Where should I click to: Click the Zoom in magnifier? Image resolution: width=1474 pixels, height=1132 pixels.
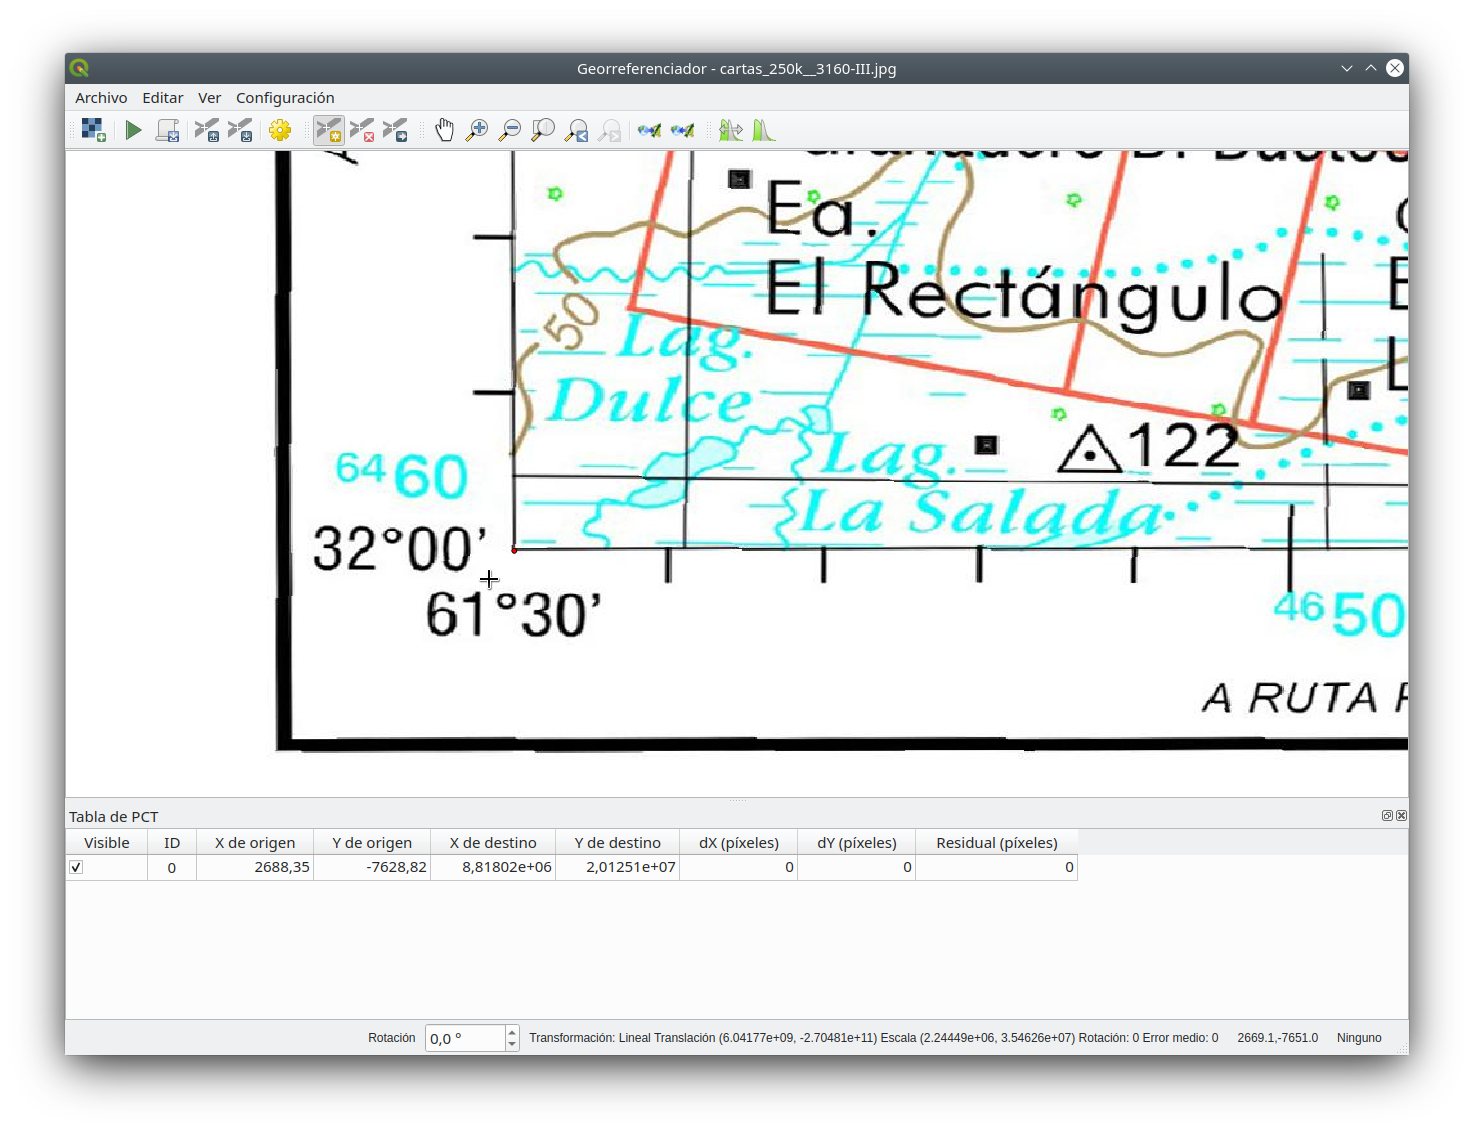pos(477,130)
